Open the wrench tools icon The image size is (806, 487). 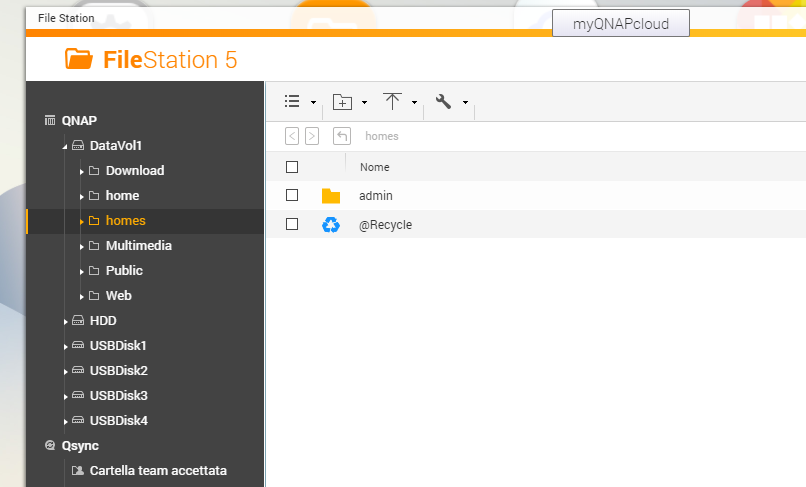[x=444, y=102]
